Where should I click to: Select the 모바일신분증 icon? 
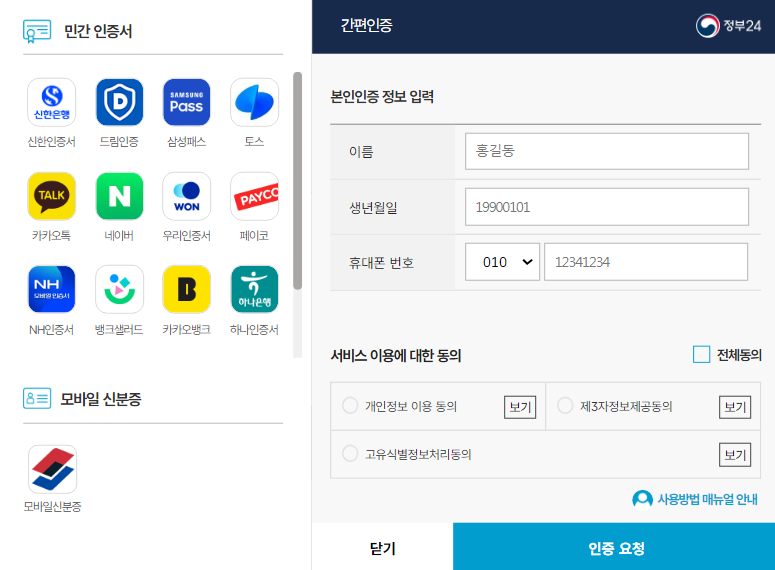point(52,469)
